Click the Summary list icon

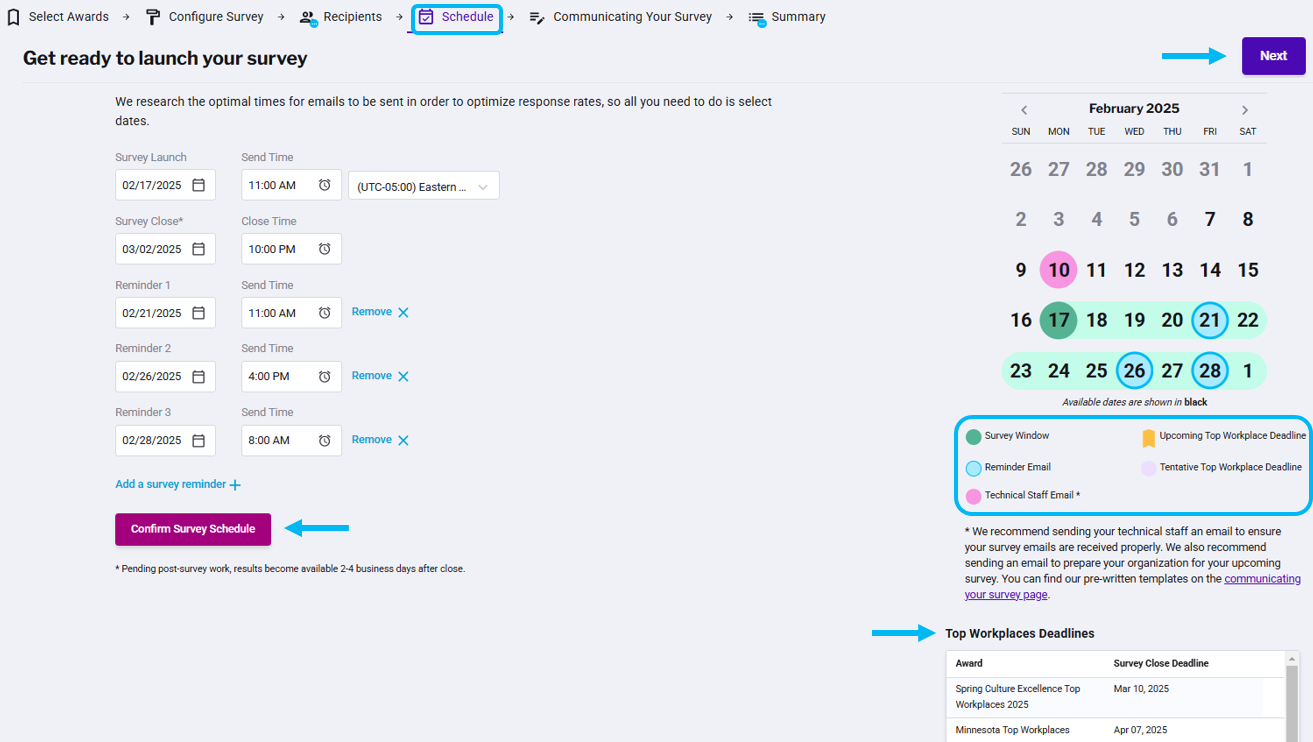point(756,16)
